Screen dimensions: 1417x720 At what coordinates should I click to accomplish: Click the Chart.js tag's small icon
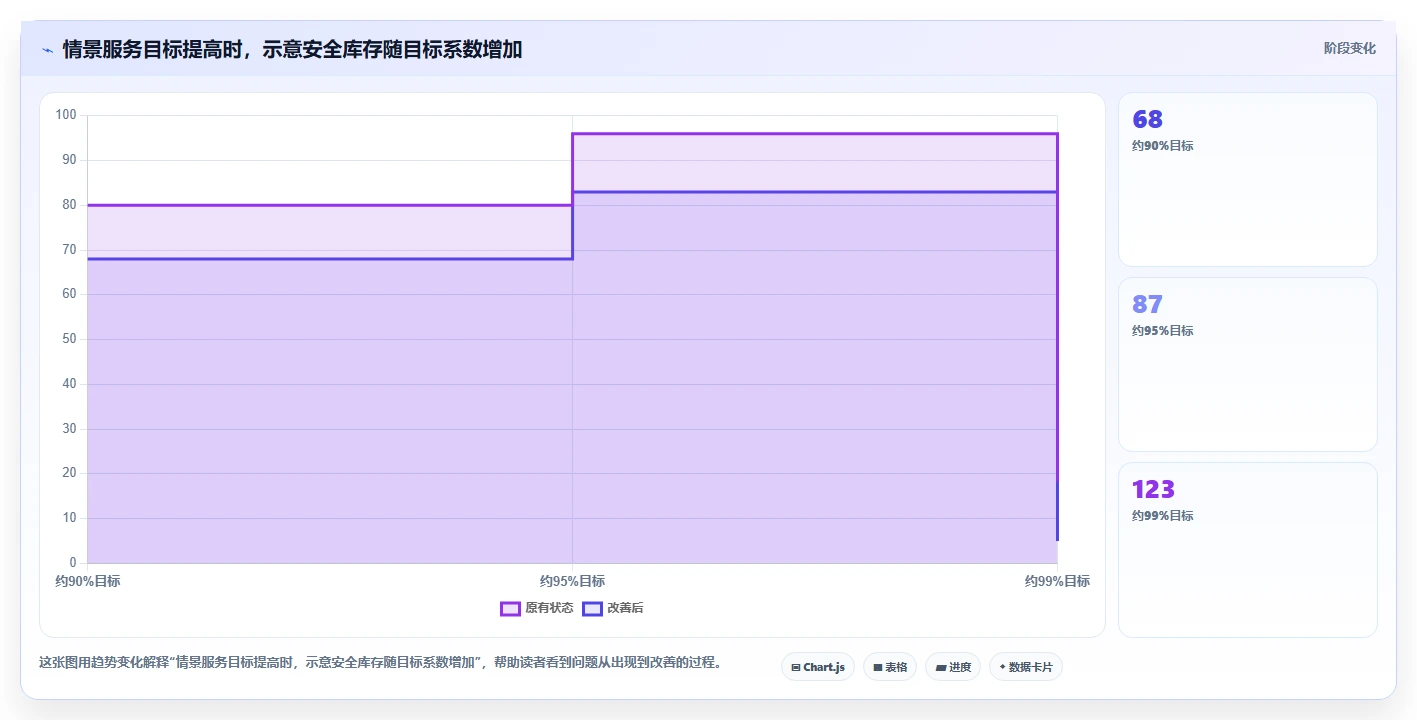(x=796, y=667)
